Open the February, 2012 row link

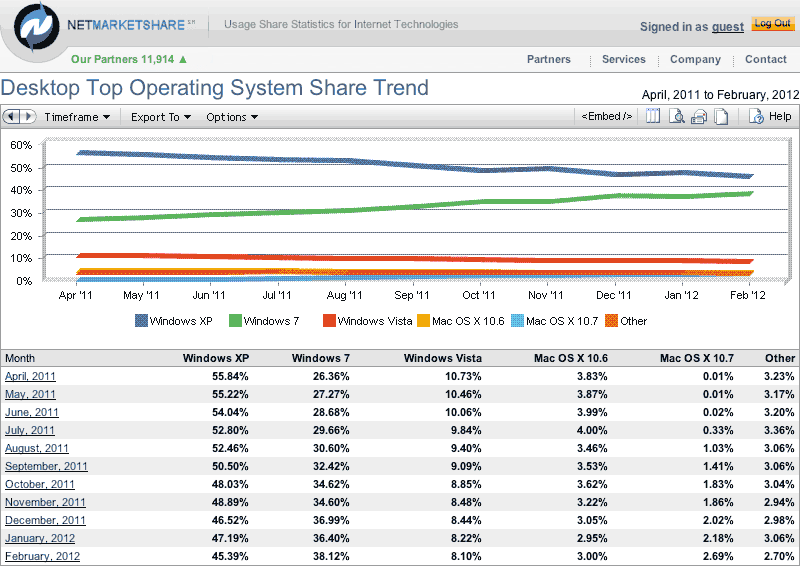point(42,556)
